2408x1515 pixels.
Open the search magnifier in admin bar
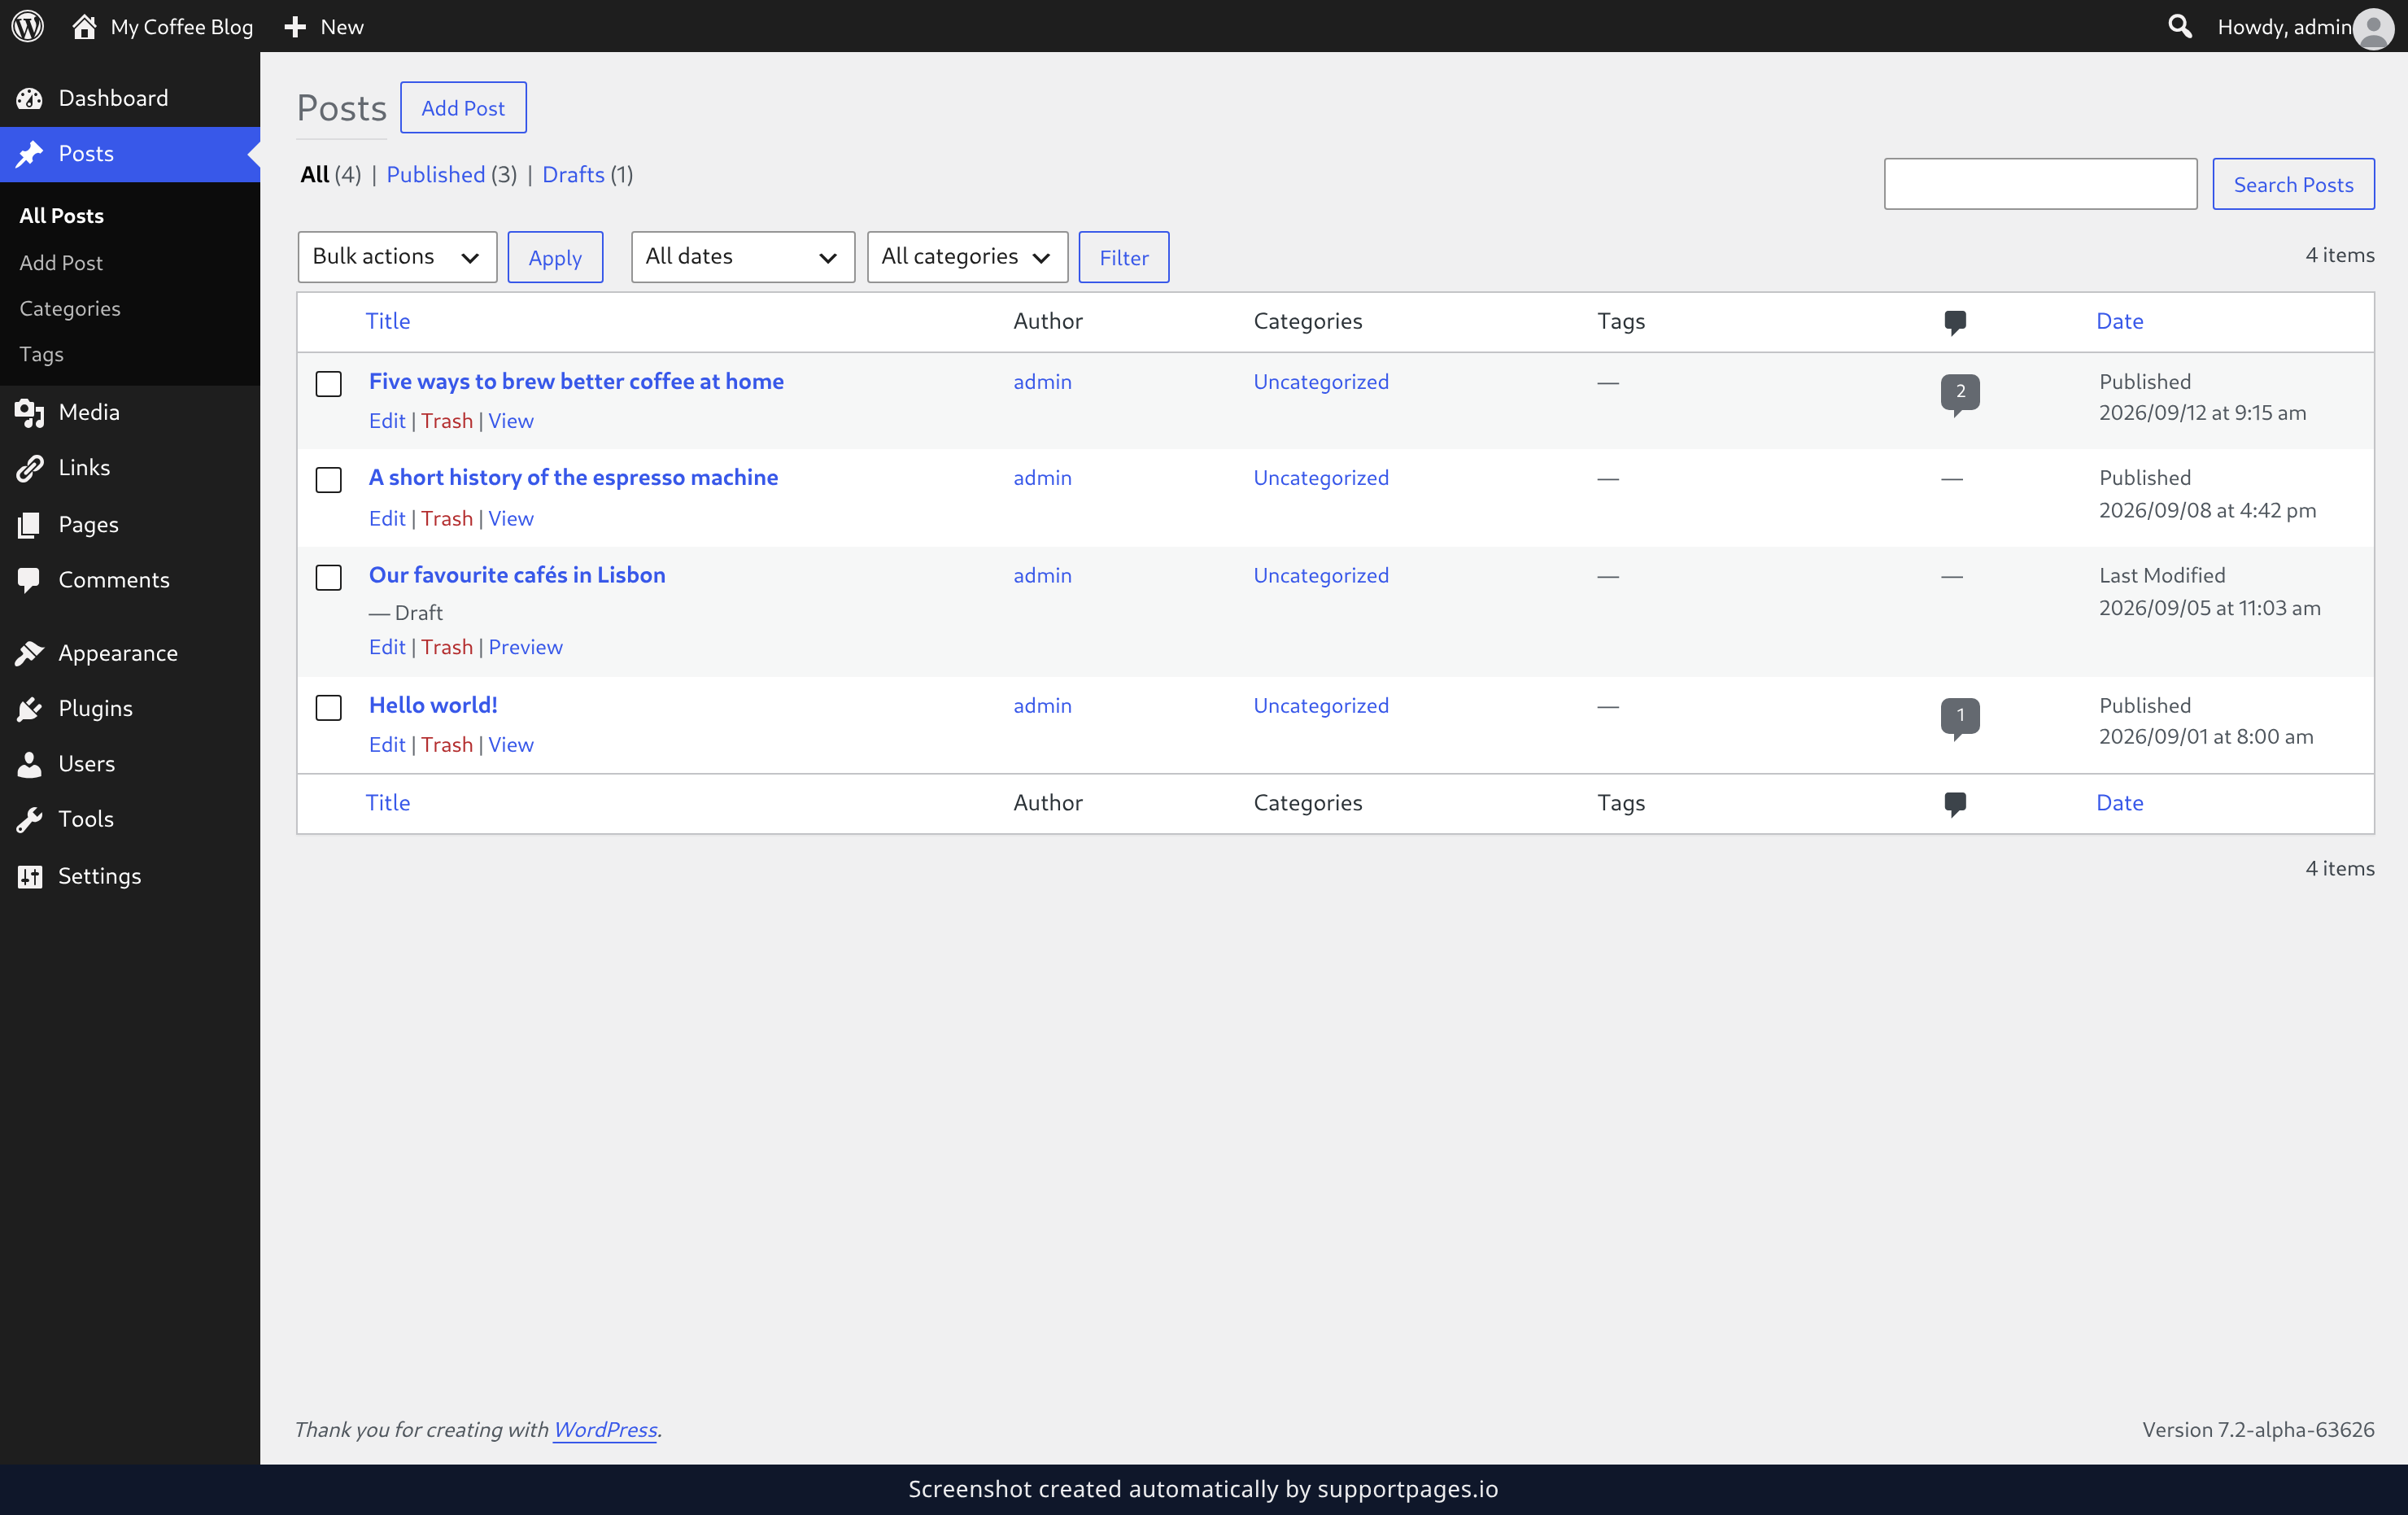(x=2180, y=26)
